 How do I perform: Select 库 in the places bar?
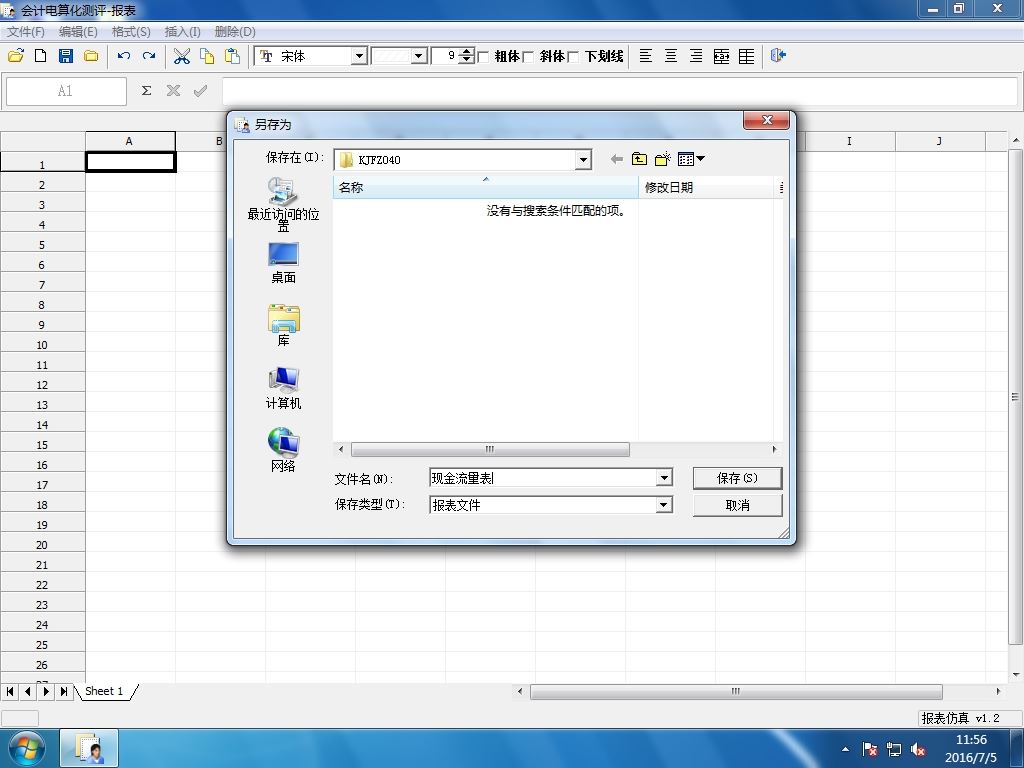283,325
